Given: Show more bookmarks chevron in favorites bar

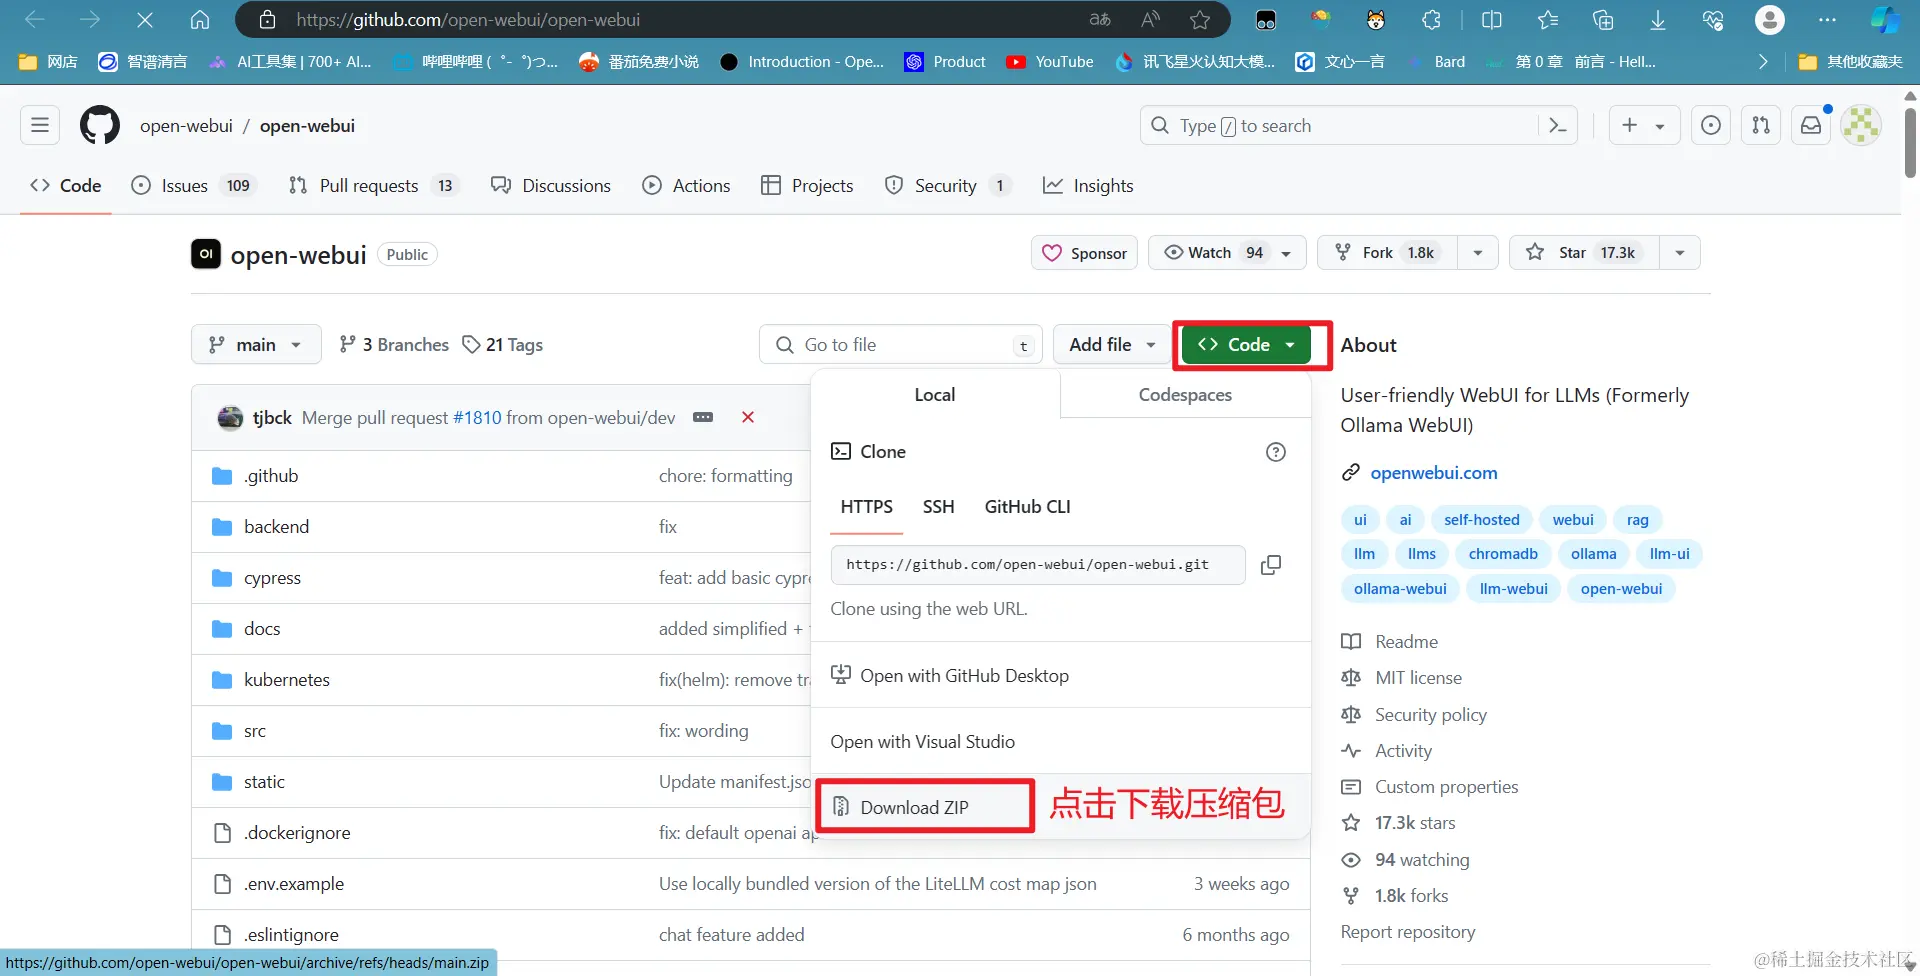Looking at the screenshot, I should pyautogui.click(x=1763, y=62).
